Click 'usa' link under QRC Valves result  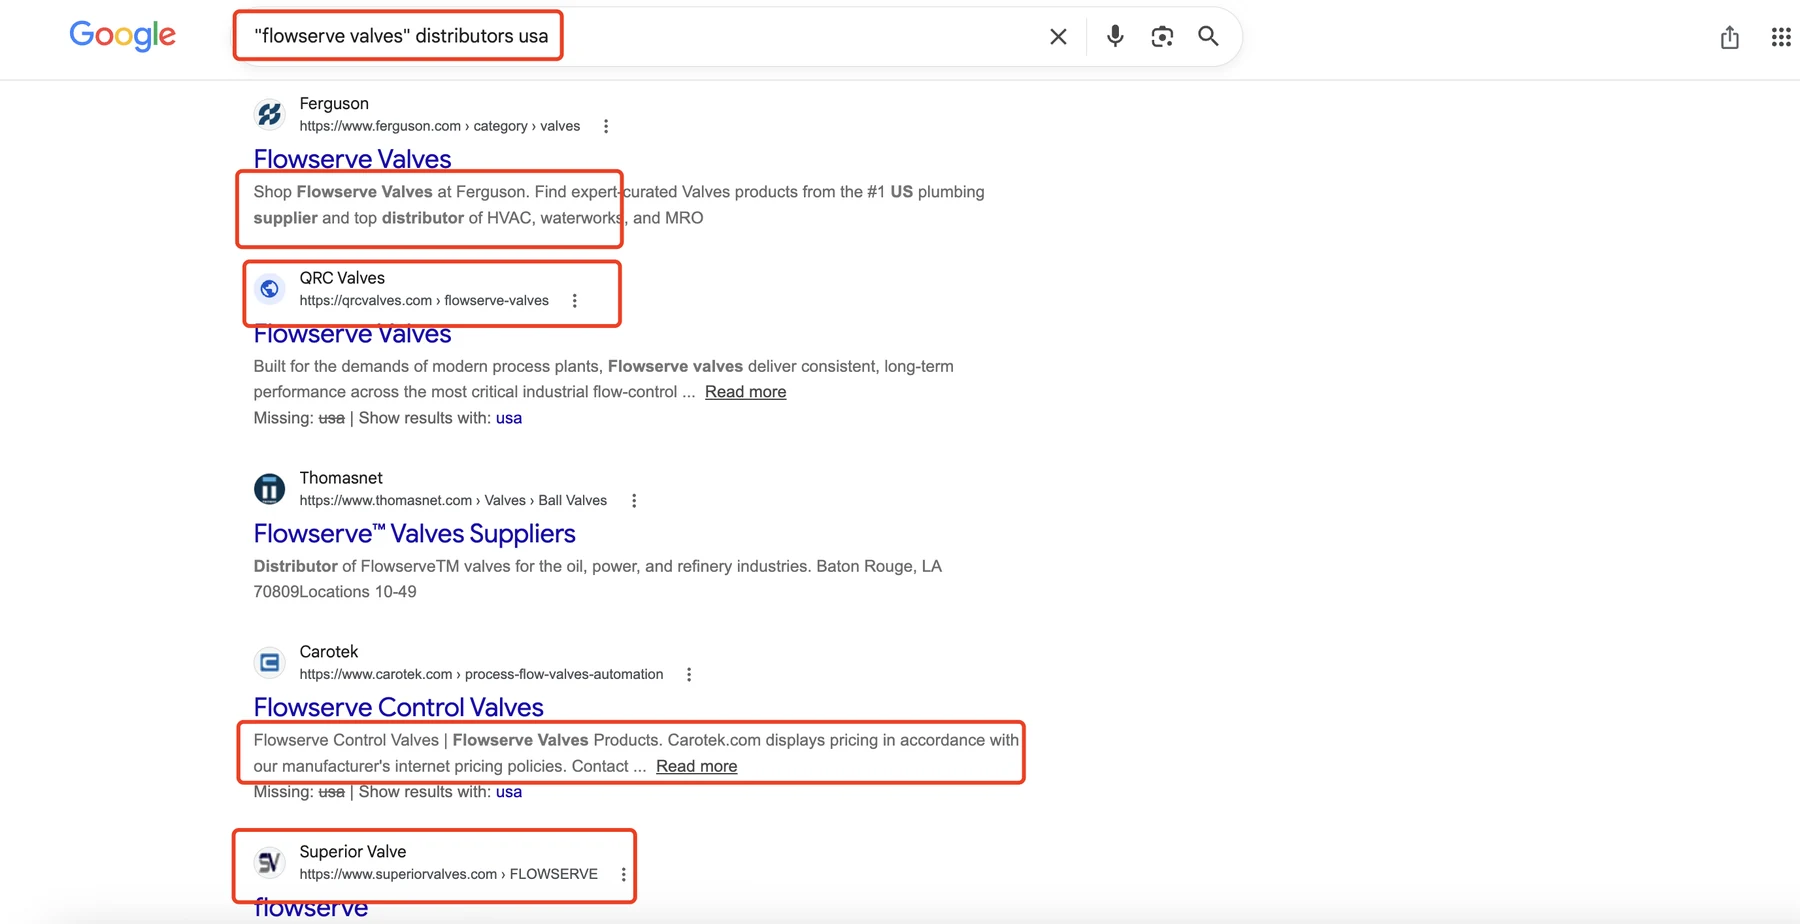tap(509, 418)
